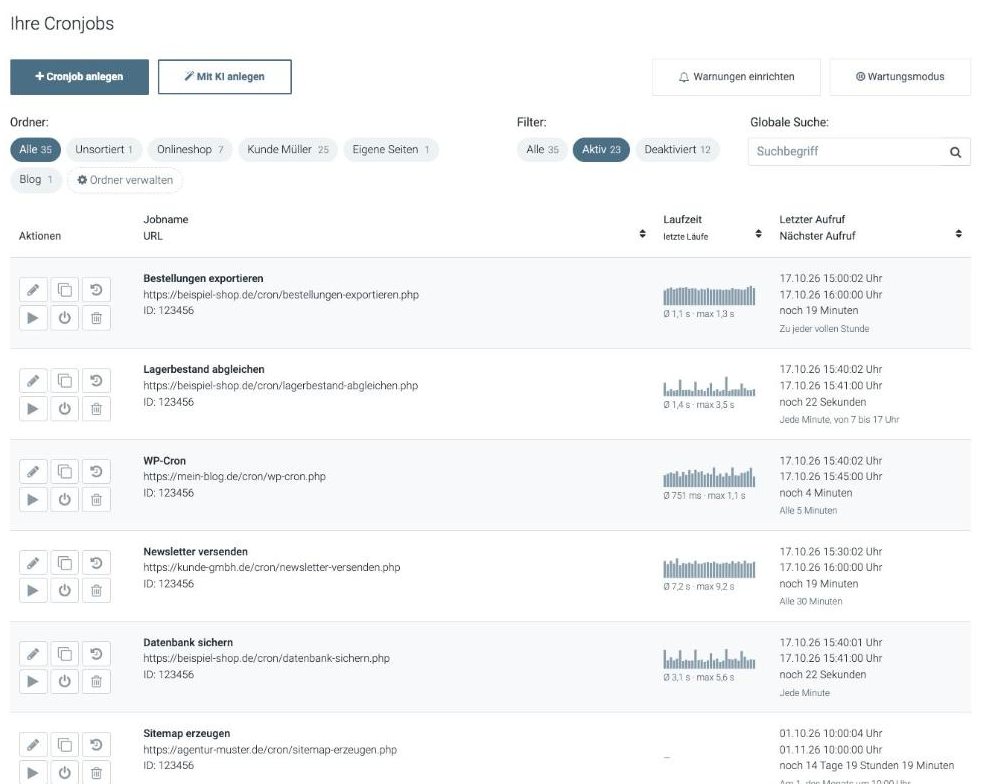Edit the Bestellungen exportieren job
This screenshot has width=982, height=784.
click(33, 290)
